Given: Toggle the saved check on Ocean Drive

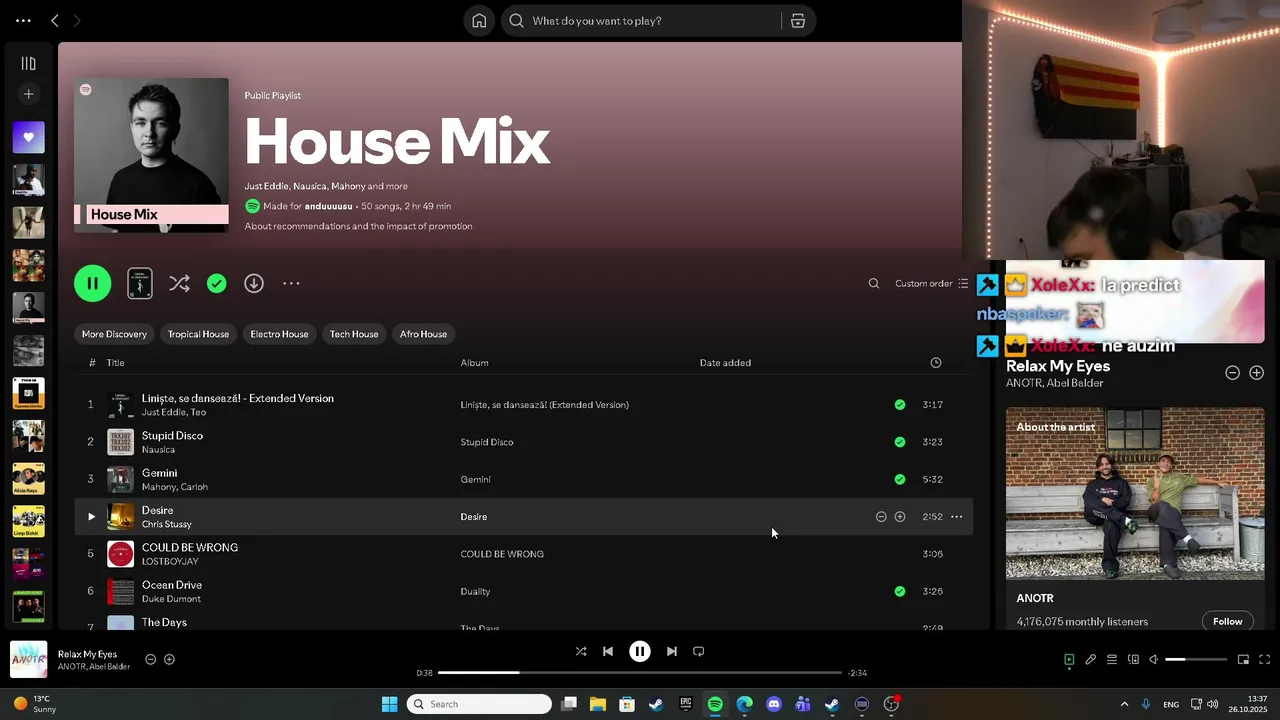Looking at the screenshot, I should 900,591.
